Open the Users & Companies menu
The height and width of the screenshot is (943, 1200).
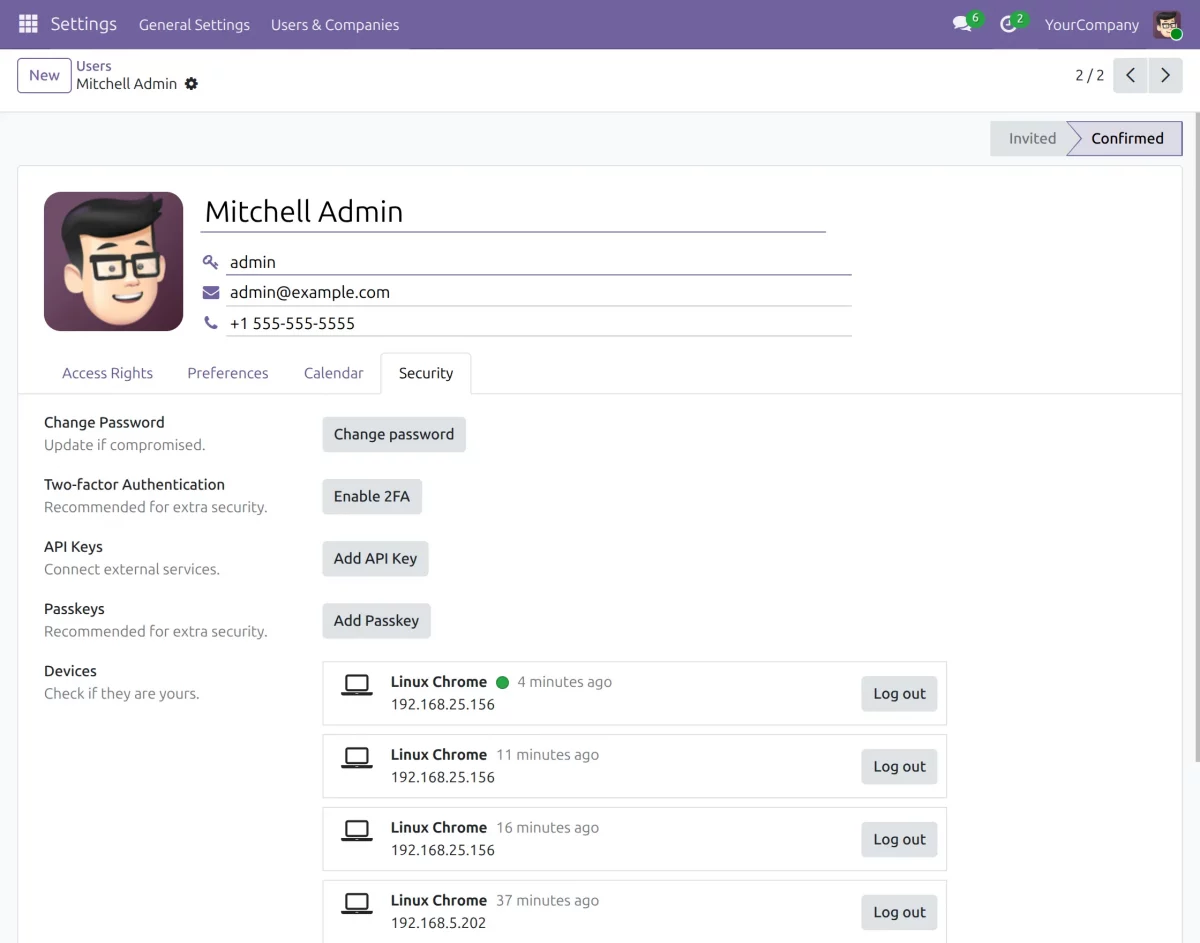coord(335,24)
